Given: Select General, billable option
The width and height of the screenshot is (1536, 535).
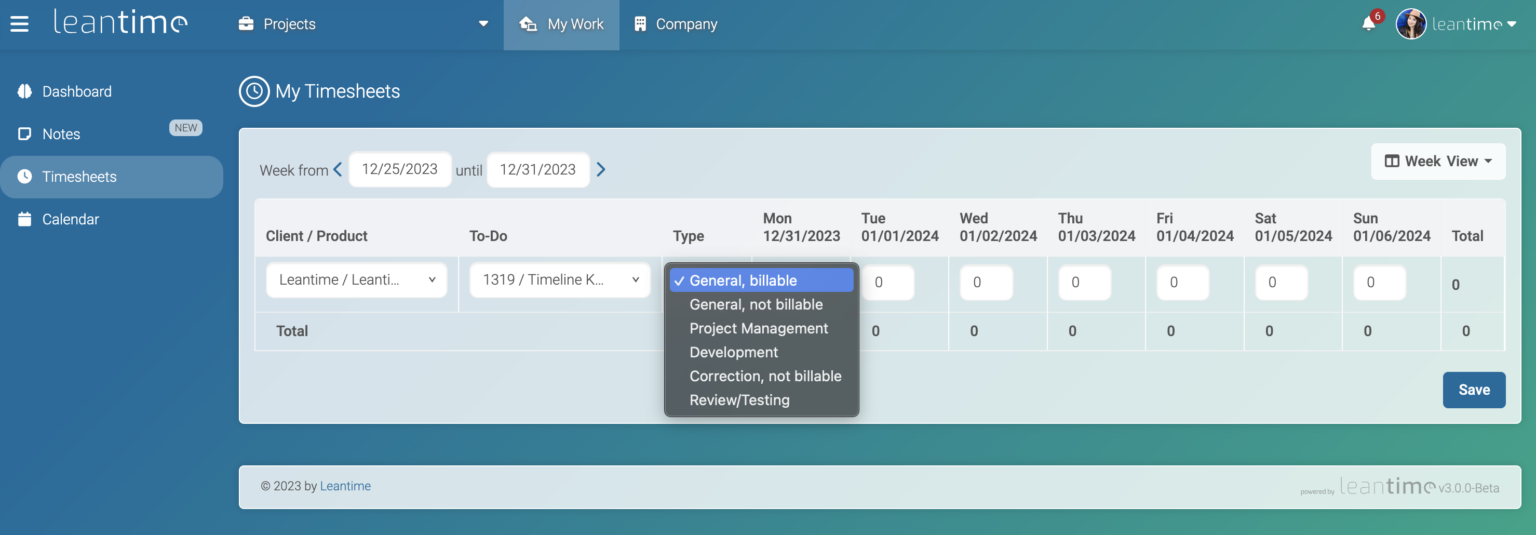Looking at the screenshot, I should pos(762,280).
